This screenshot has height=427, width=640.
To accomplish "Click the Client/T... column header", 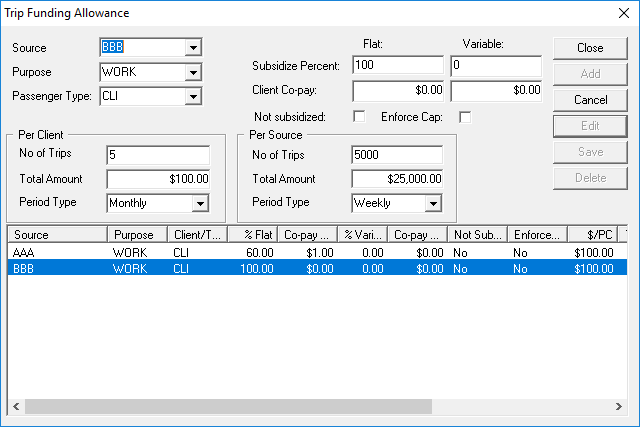I will 198,235.
